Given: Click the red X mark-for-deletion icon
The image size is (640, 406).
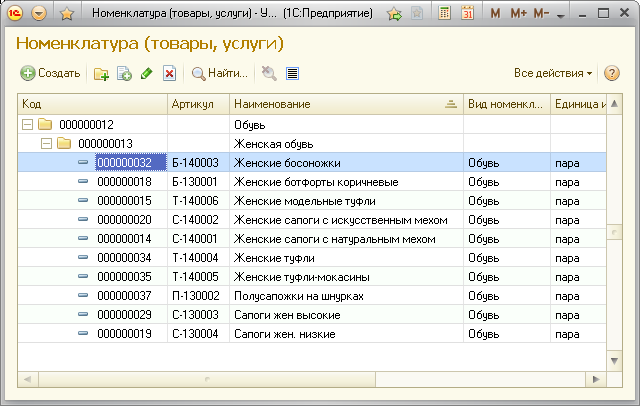Looking at the screenshot, I should (169, 73).
